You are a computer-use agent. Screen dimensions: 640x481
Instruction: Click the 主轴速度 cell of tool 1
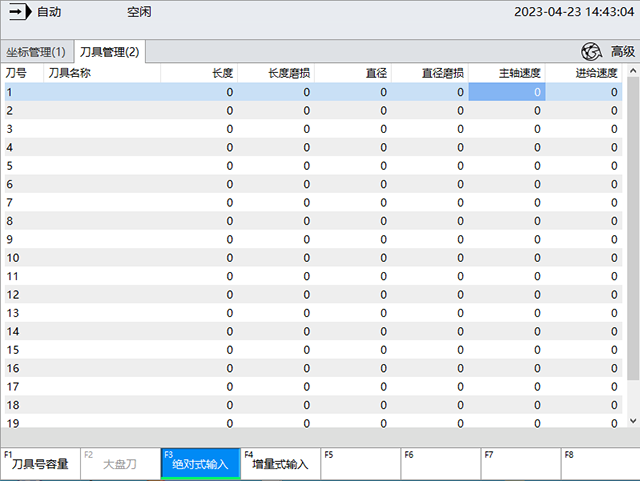[x=507, y=92]
